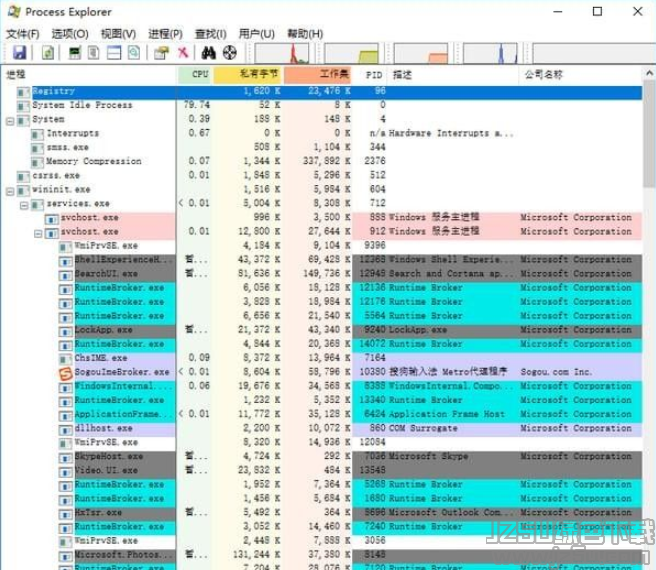The width and height of the screenshot is (656, 570).
Task: Click the 79.74 CPU value for Idle
Action: (197, 105)
